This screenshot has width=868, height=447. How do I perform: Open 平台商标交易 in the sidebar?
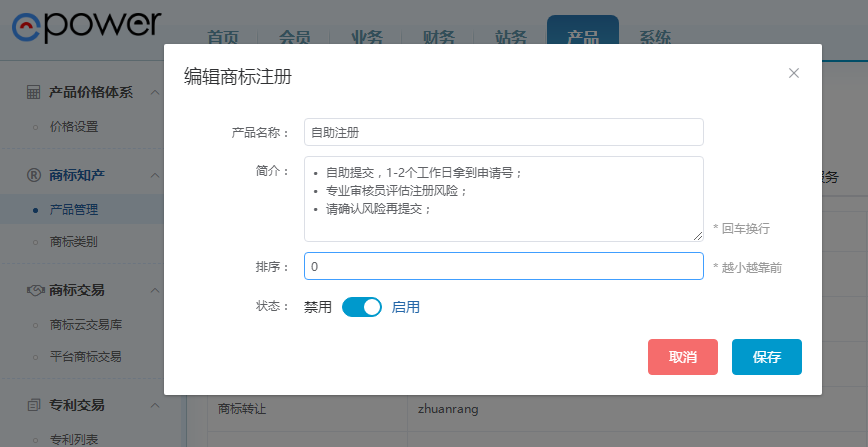tap(86, 357)
